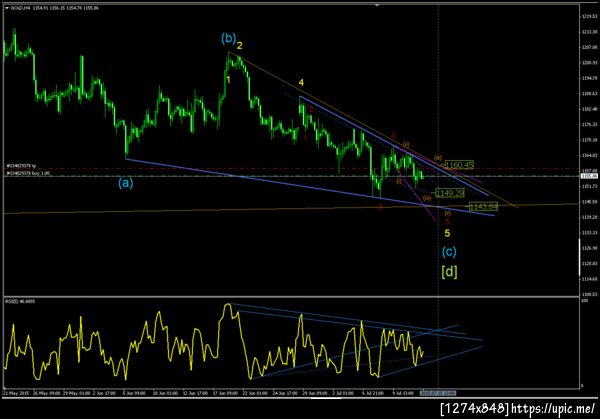Select the blue (a) wave label
600x419 pixels.
pos(126,184)
